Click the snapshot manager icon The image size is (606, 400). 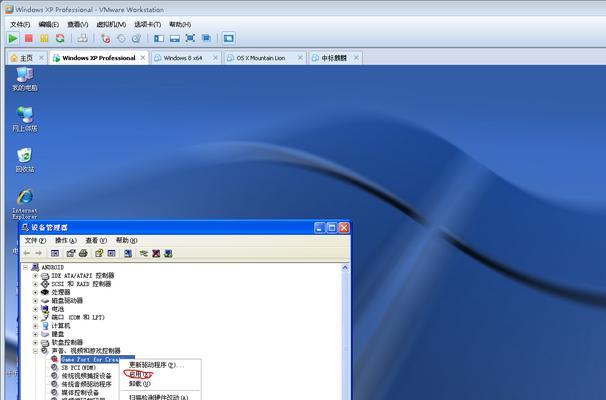tap(136, 38)
